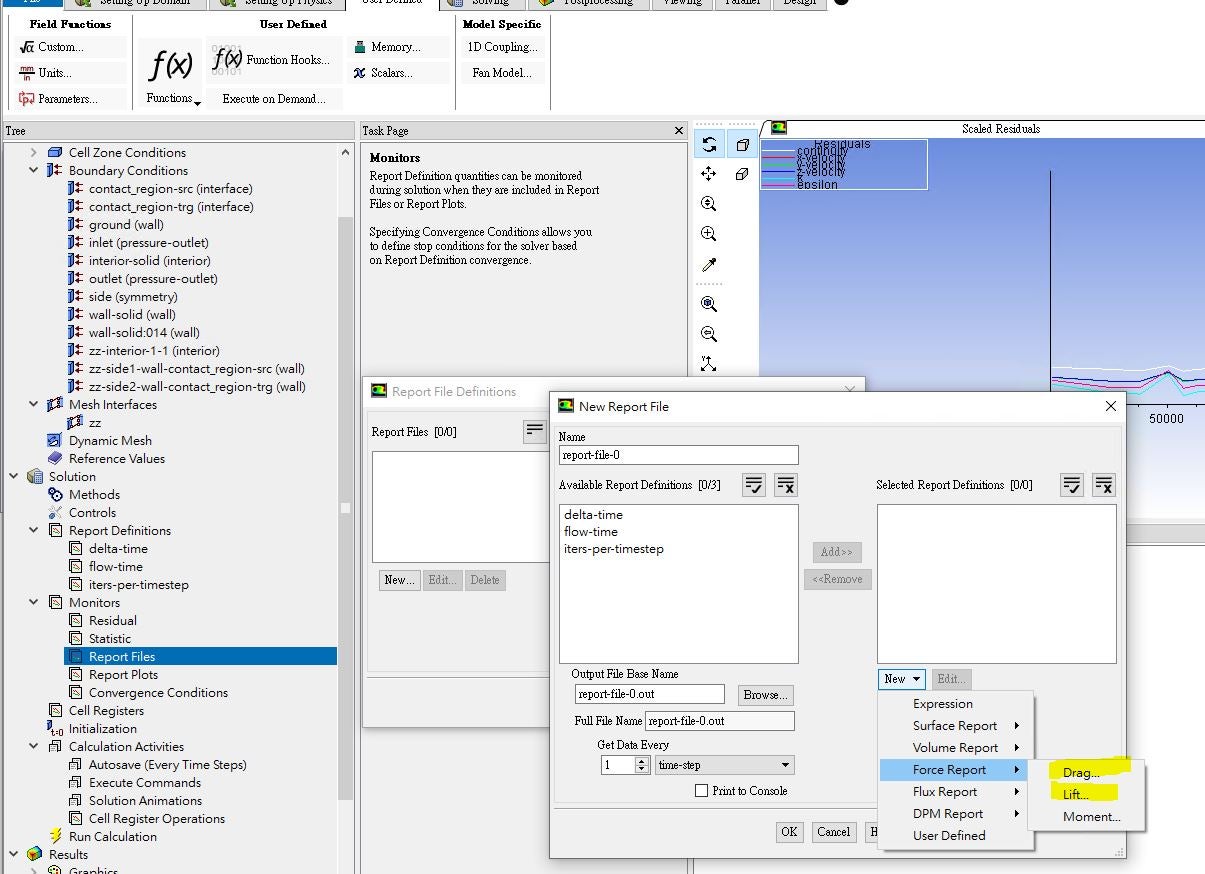1205x874 pixels.
Task: Open the Surface Report submenu
Action: tap(955, 726)
